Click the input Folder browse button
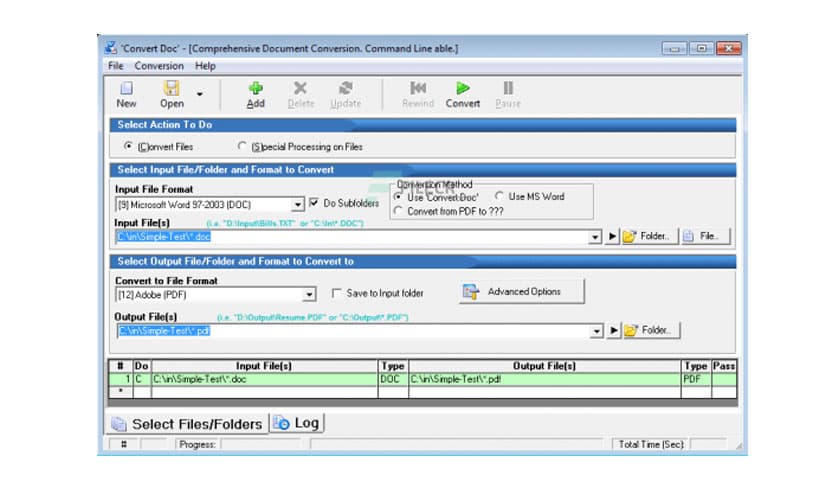 649,236
